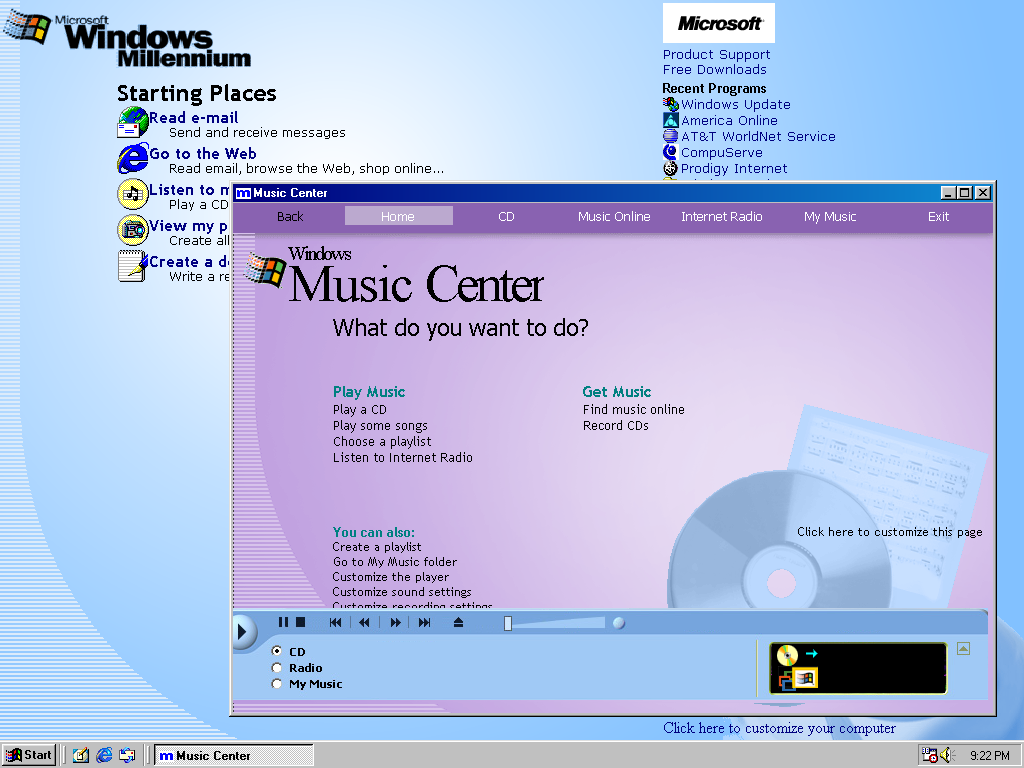Image resolution: width=1024 pixels, height=768 pixels.
Task: Click Customize the player link
Action: (x=391, y=577)
